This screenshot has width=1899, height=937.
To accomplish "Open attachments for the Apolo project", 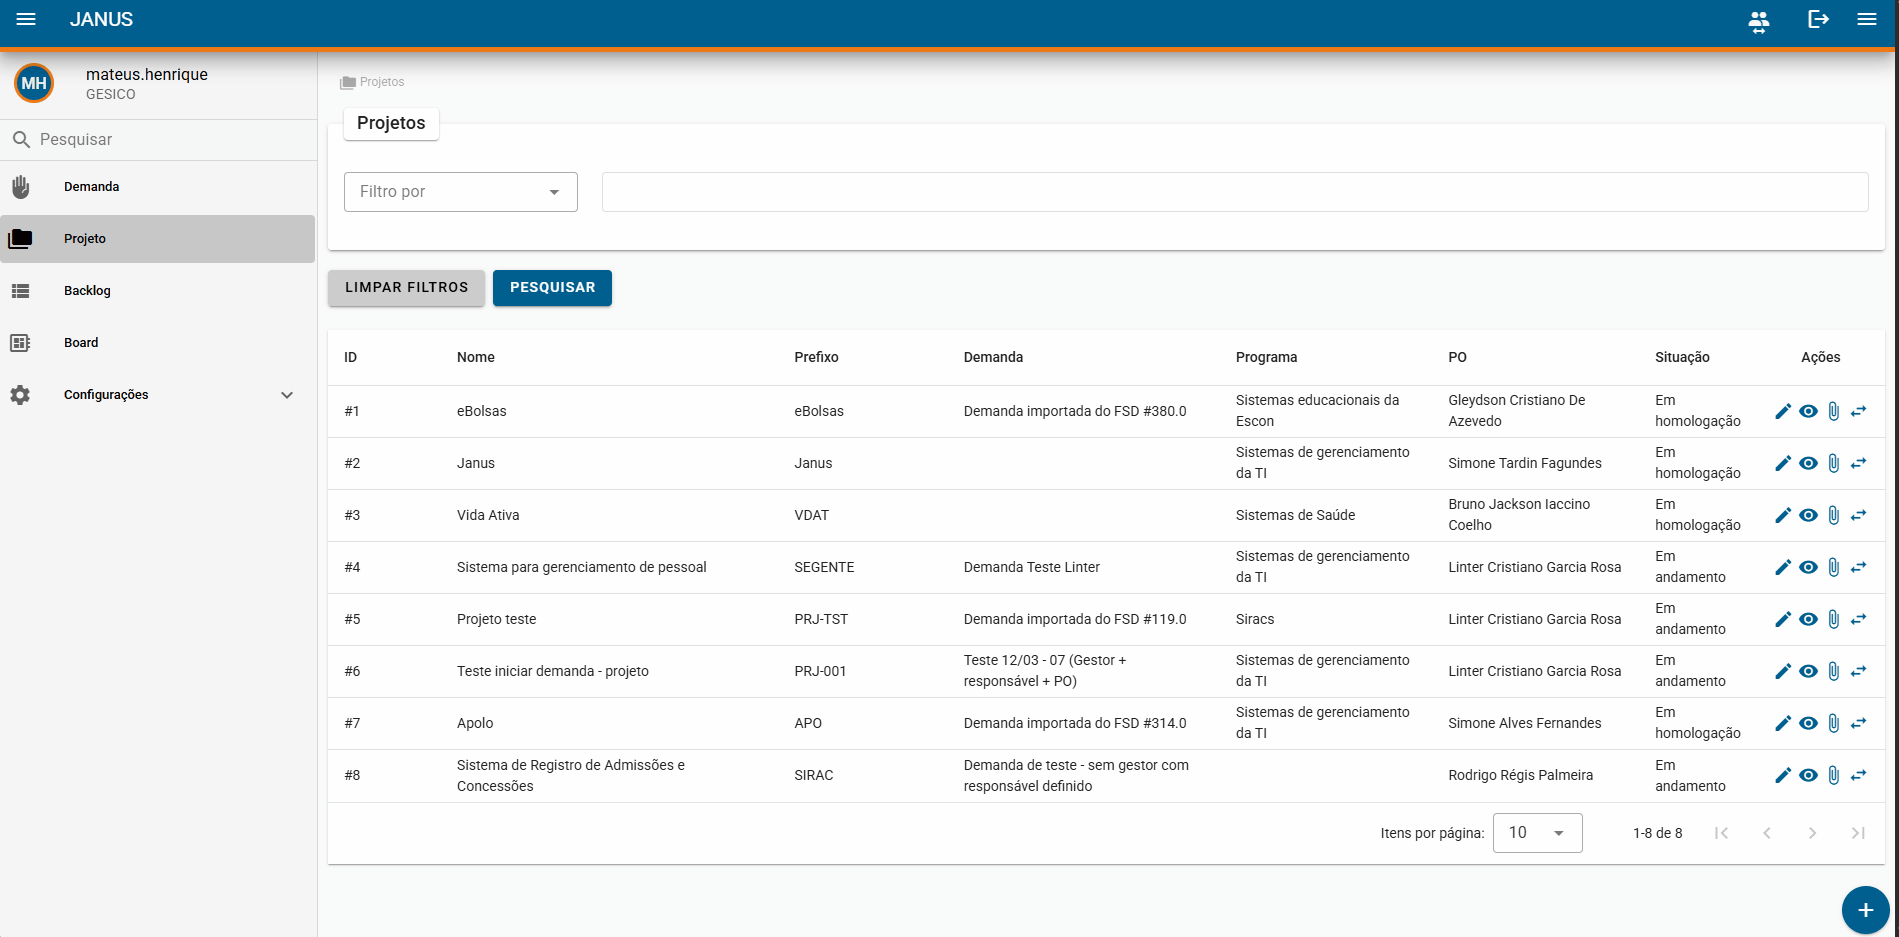I will click(1833, 723).
